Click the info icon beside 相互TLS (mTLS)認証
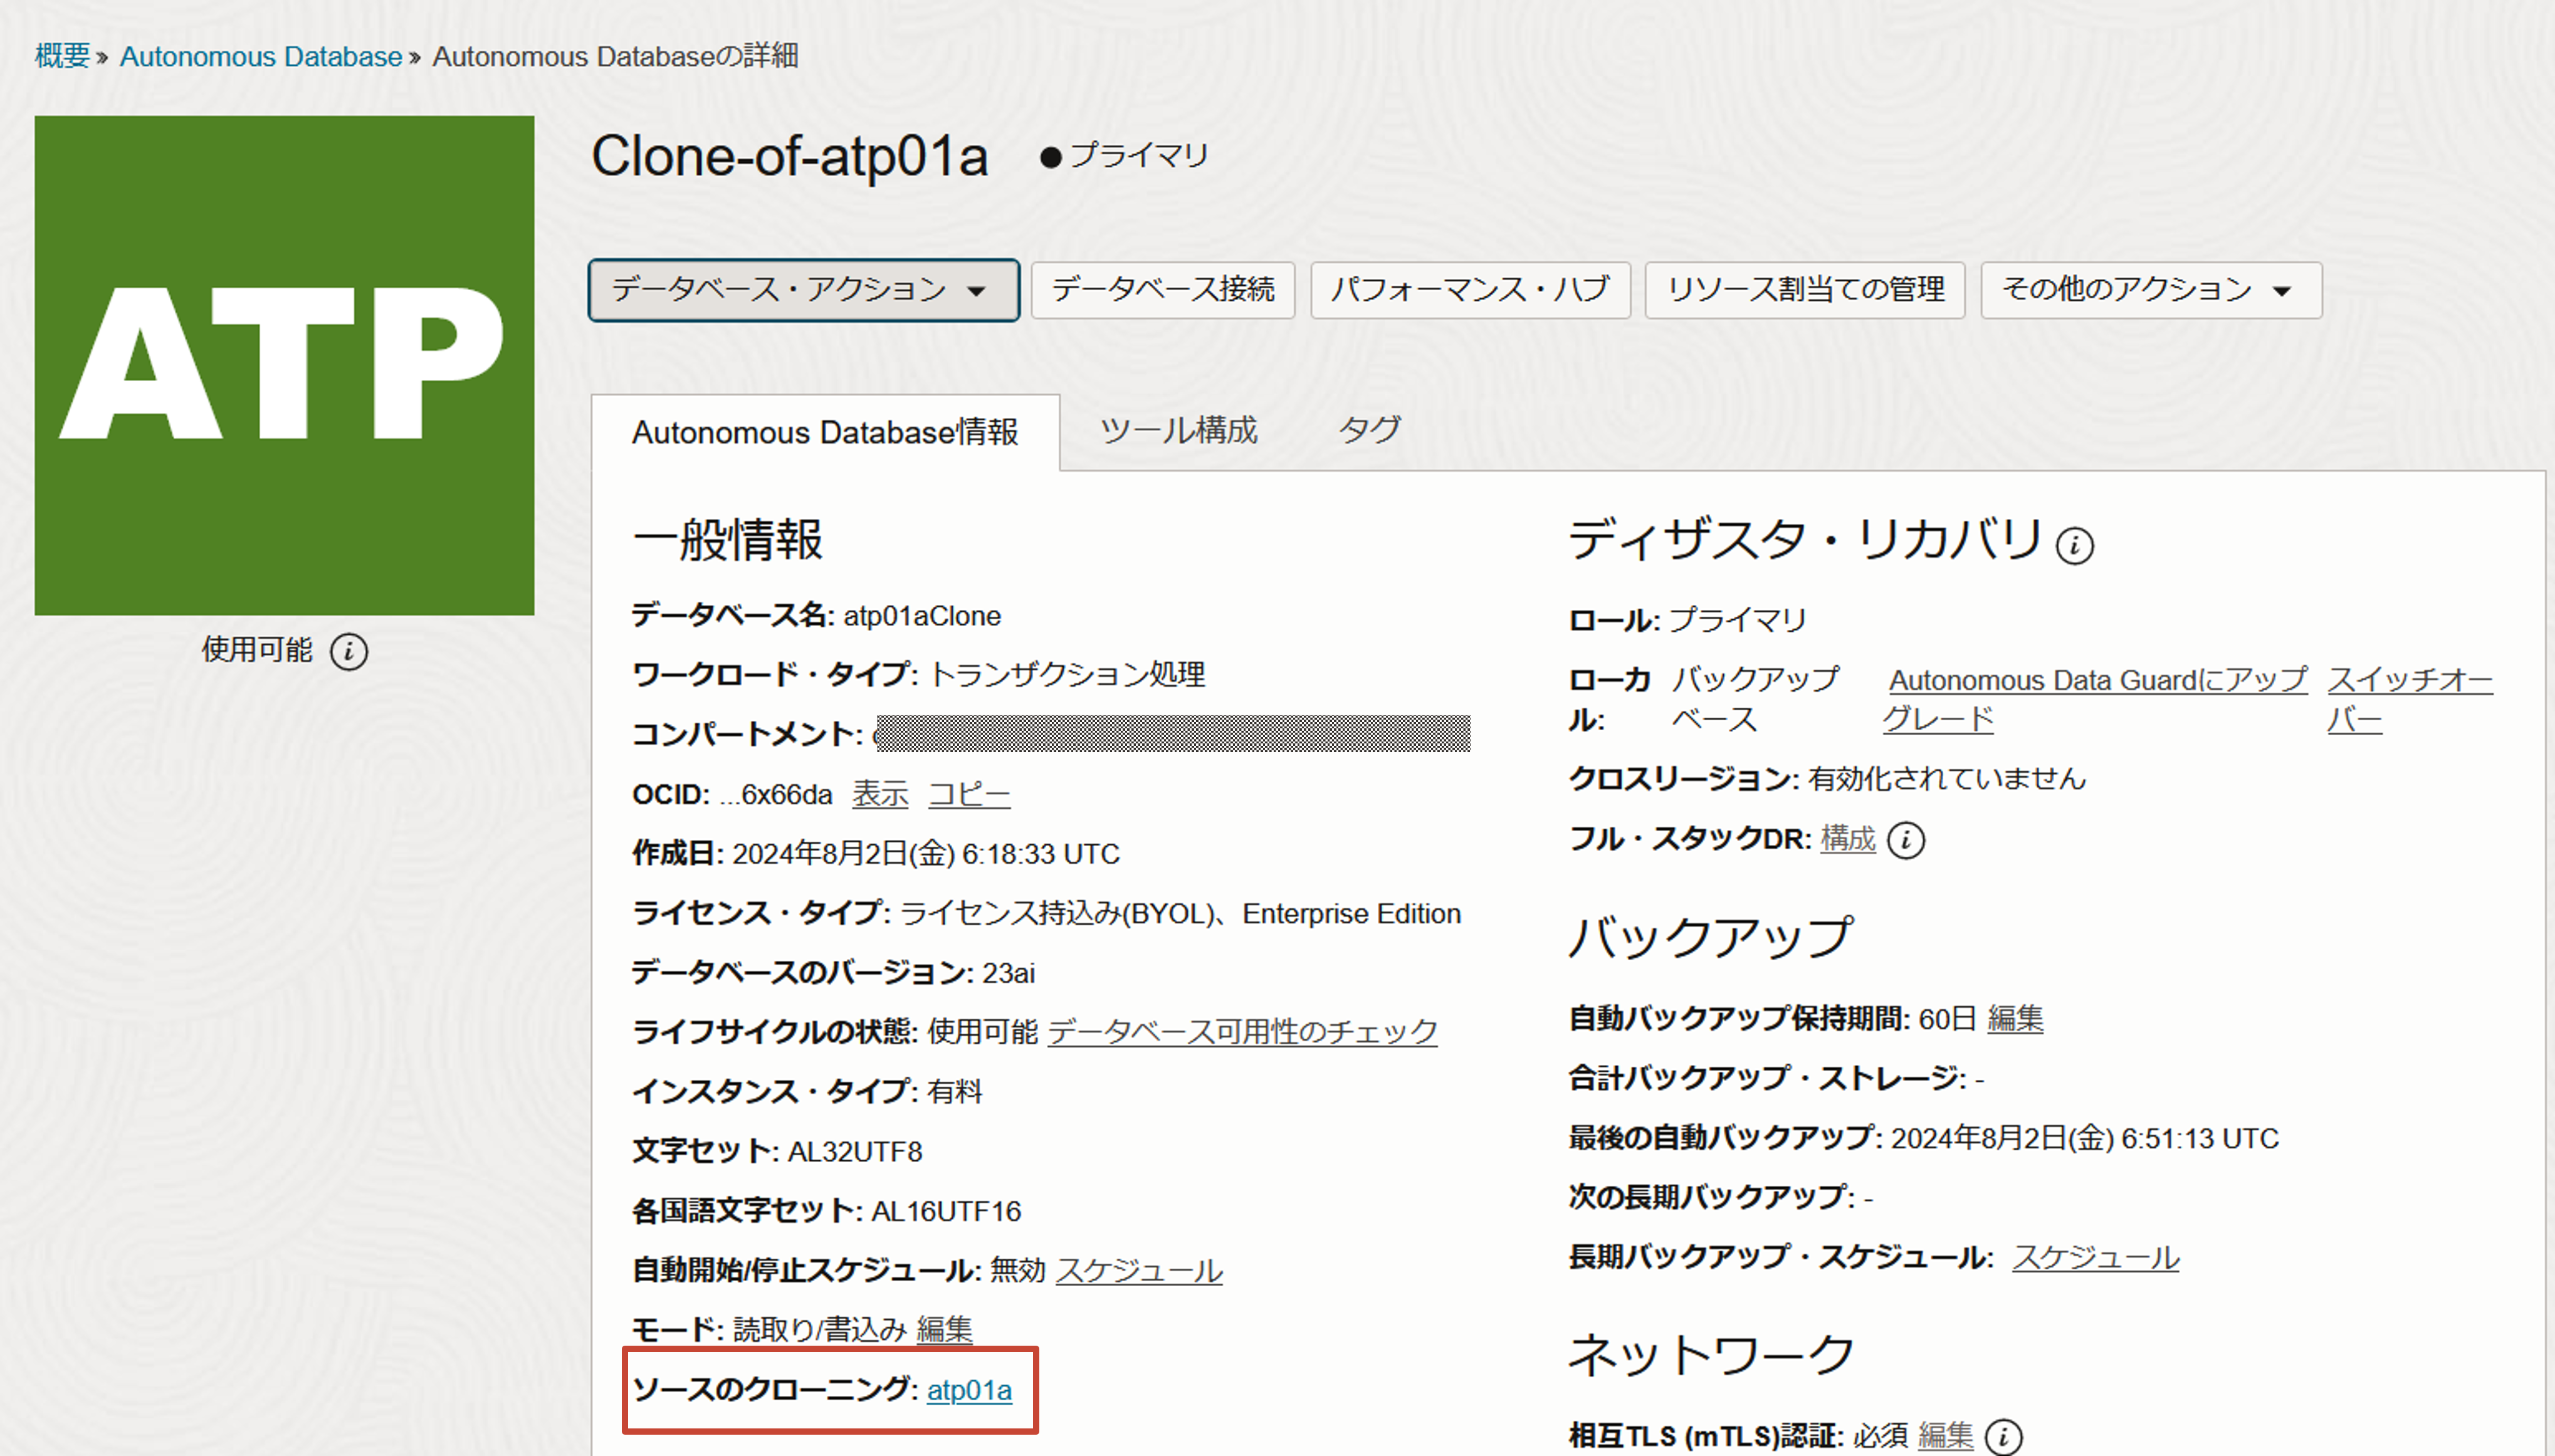The width and height of the screenshot is (2555, 1456). (x=2003, y=1436)
